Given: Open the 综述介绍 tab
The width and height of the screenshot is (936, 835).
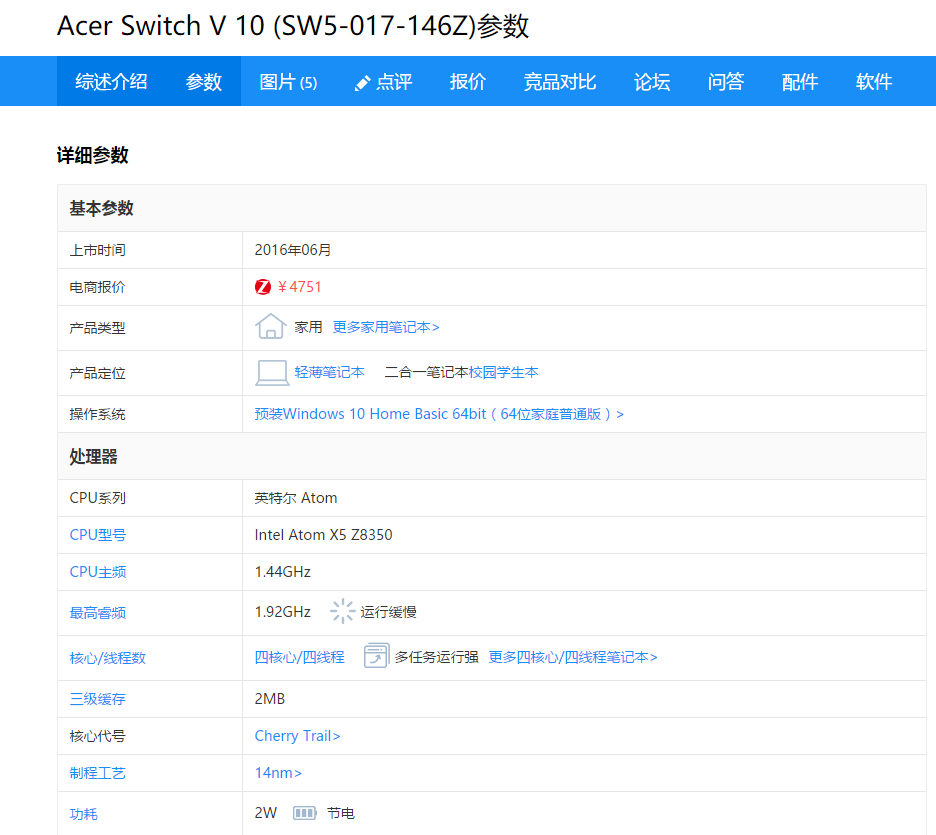Looking at the screenshot, I should tap(111, 81).
